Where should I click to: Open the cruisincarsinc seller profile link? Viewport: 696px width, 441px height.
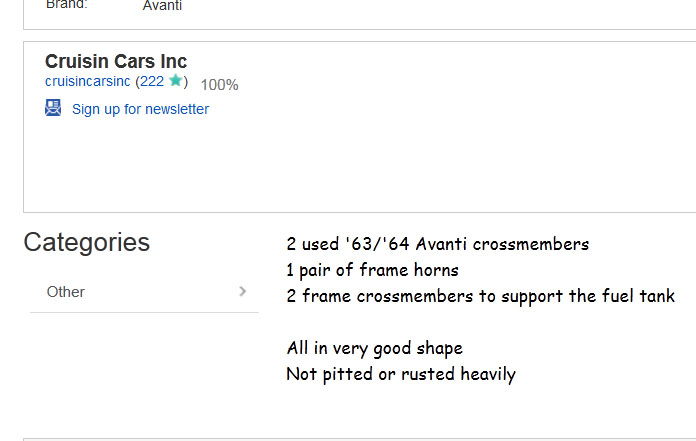click(x=88, y=82)
